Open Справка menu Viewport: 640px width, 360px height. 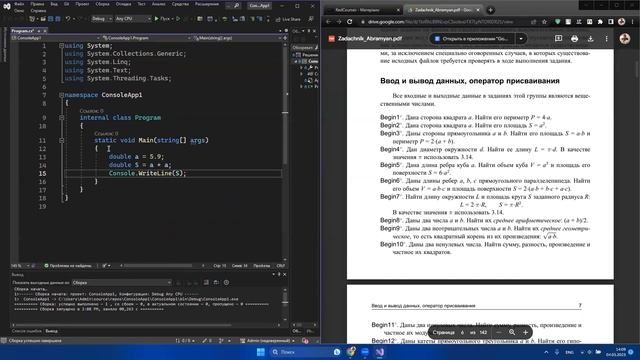point(38,11)
